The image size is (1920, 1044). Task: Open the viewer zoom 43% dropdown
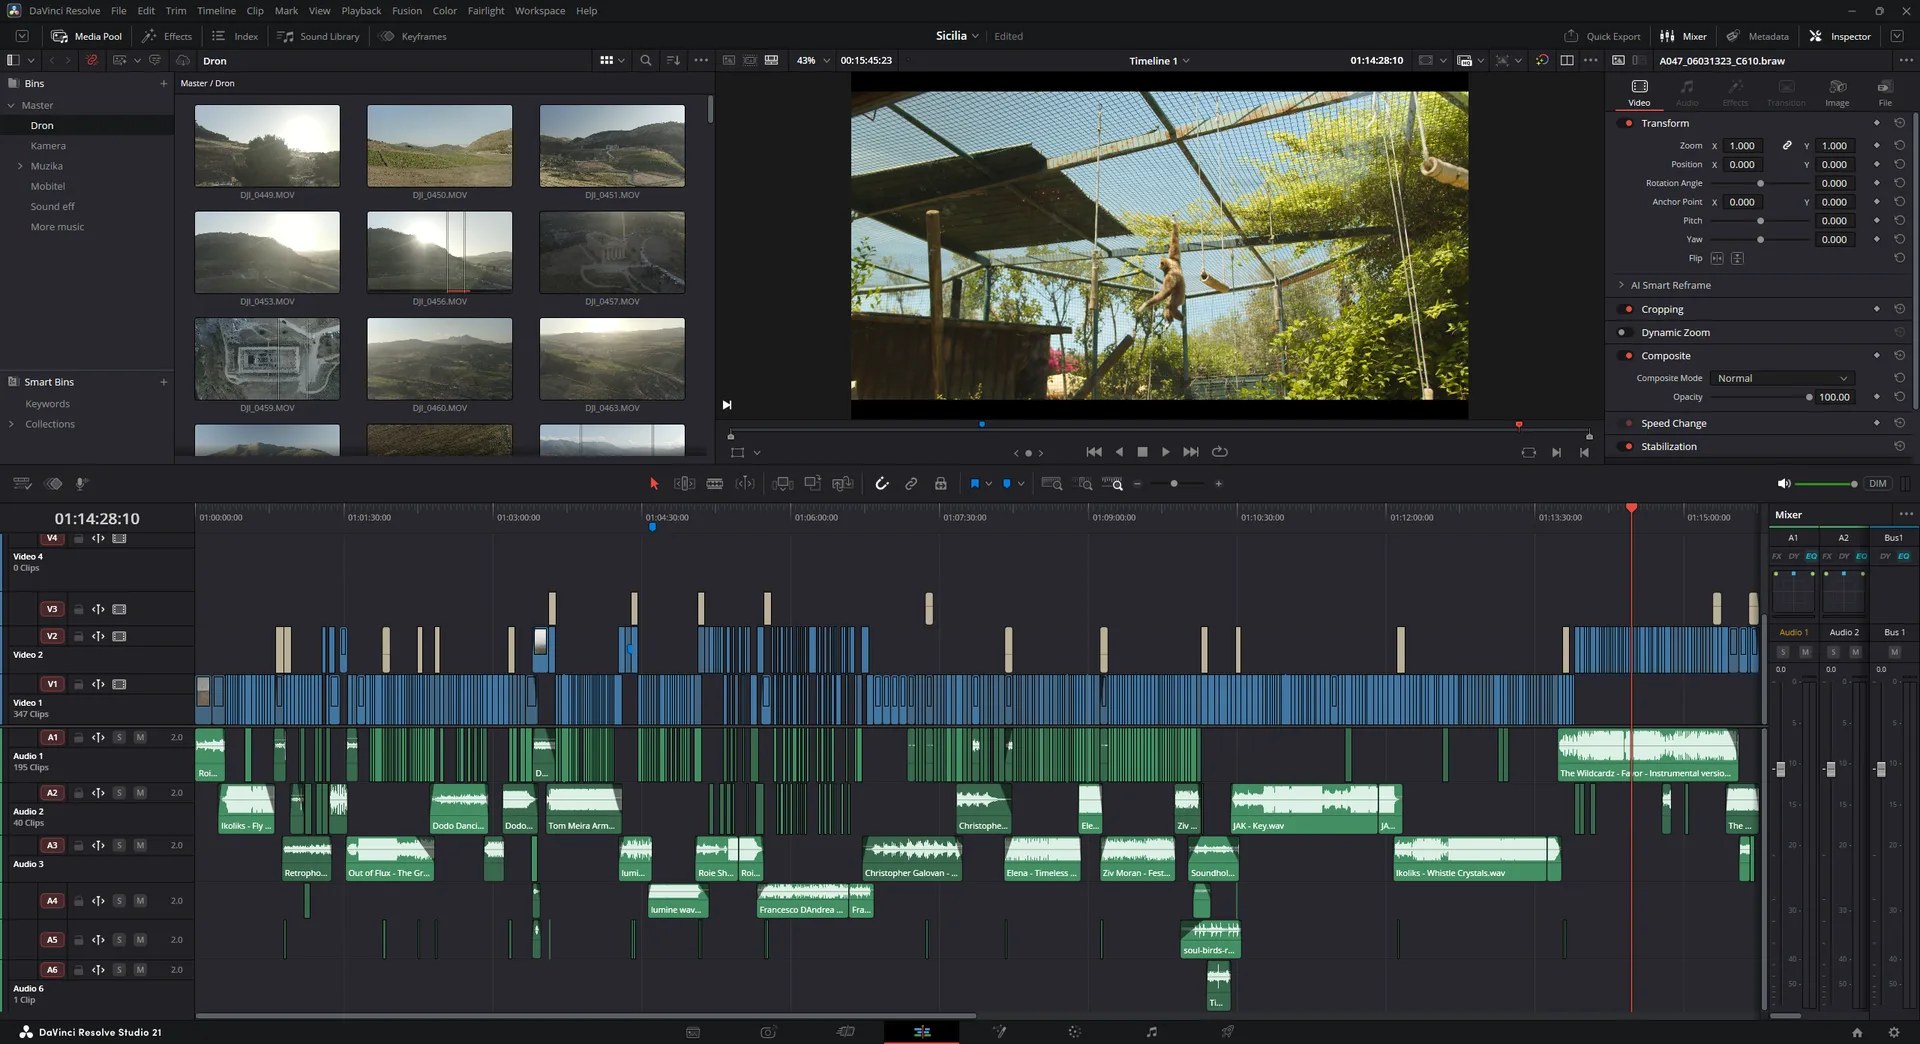click(x=813, y=61)
